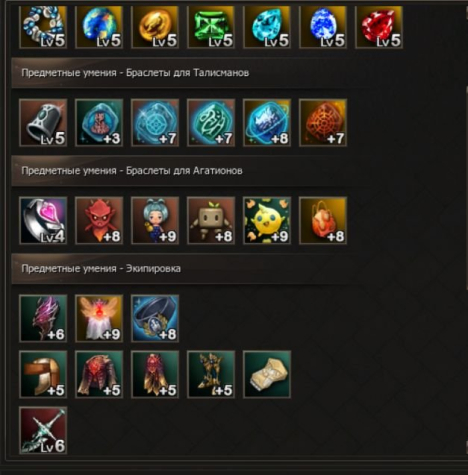Select the orange web talisman +7

pyautogui.click(x=323, y=123)
